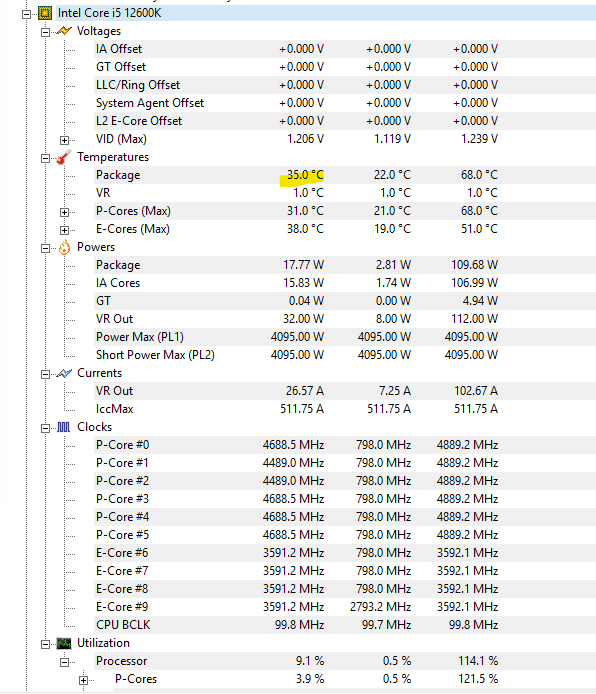The height and width of the screenshot is (694, 596).
Task: Select the GT power row
Action: coord(345,301)
